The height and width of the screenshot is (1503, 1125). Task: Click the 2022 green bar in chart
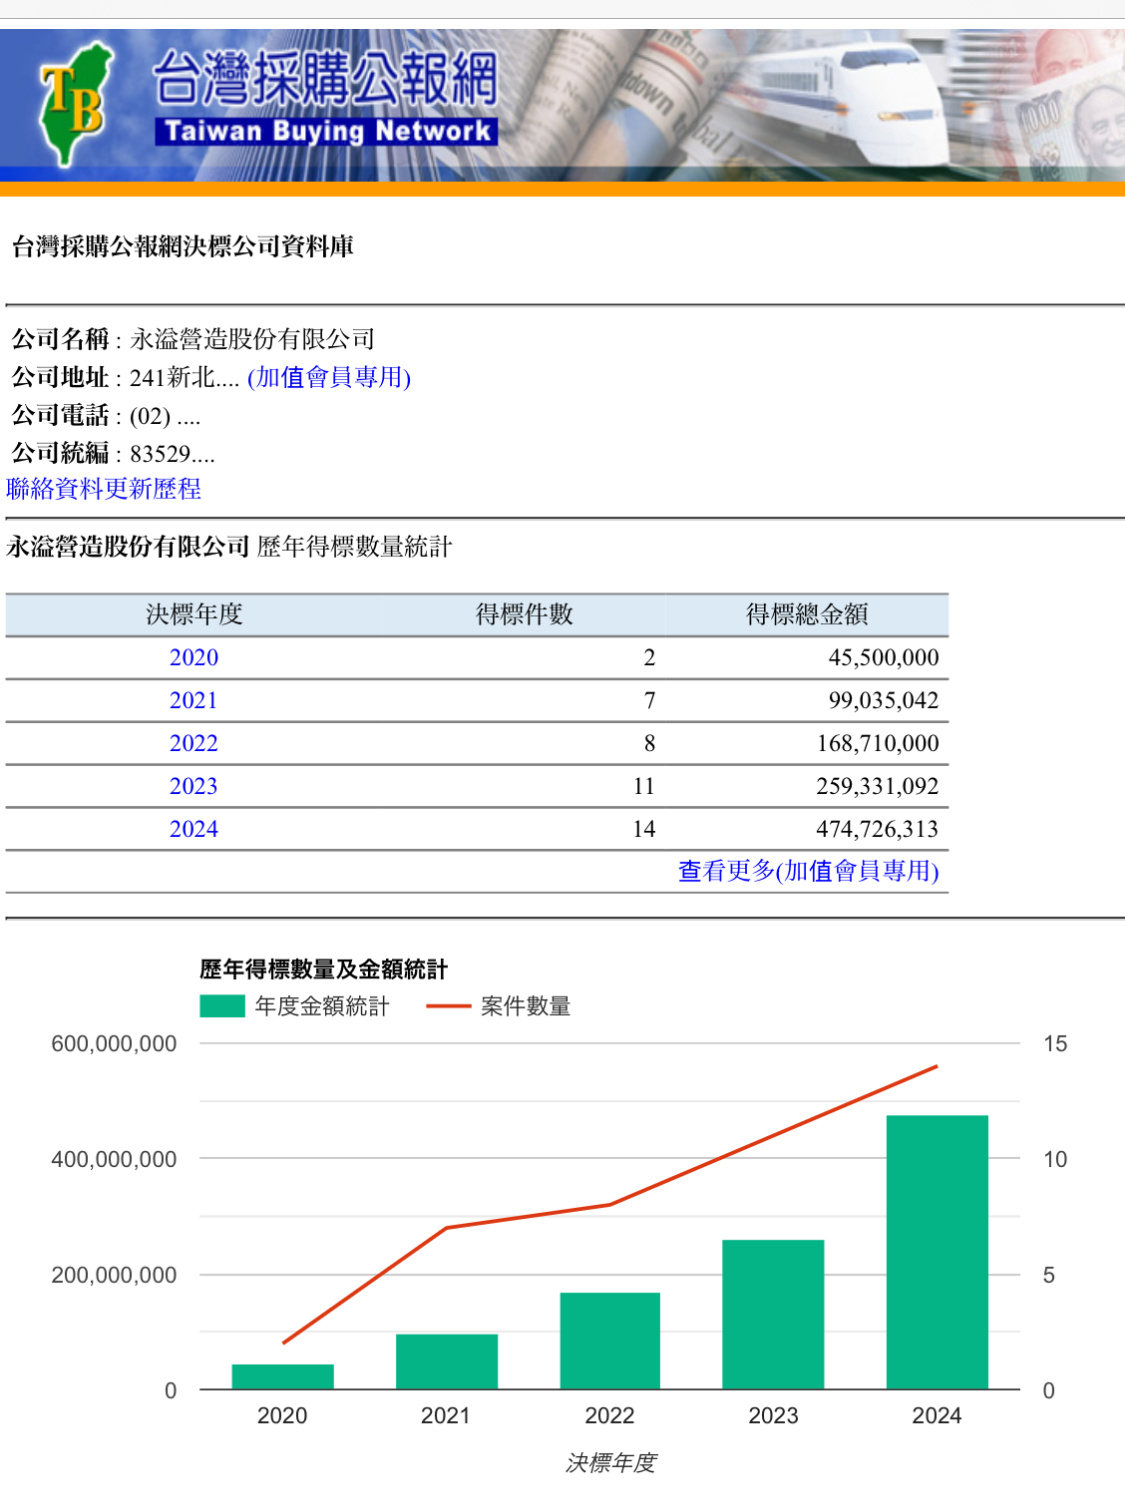pos(609,1340)
